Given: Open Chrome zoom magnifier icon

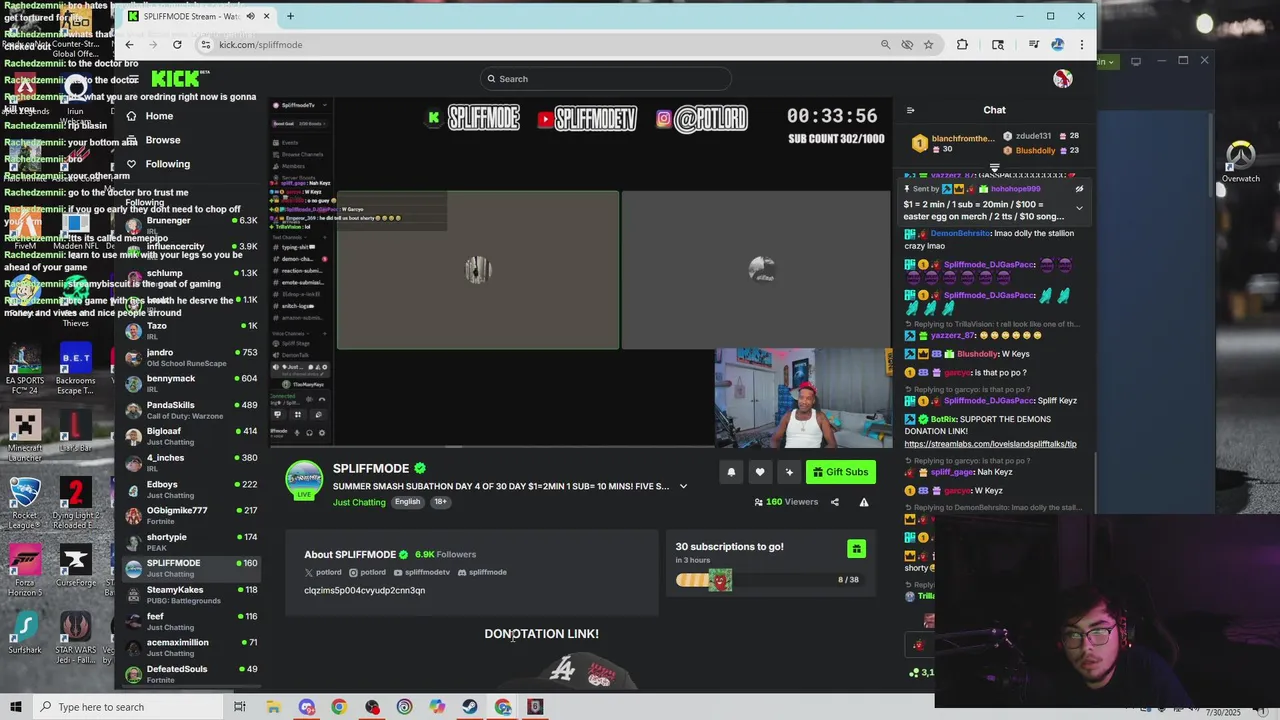Looking at the screenshot, I should (x=885, y=44).
